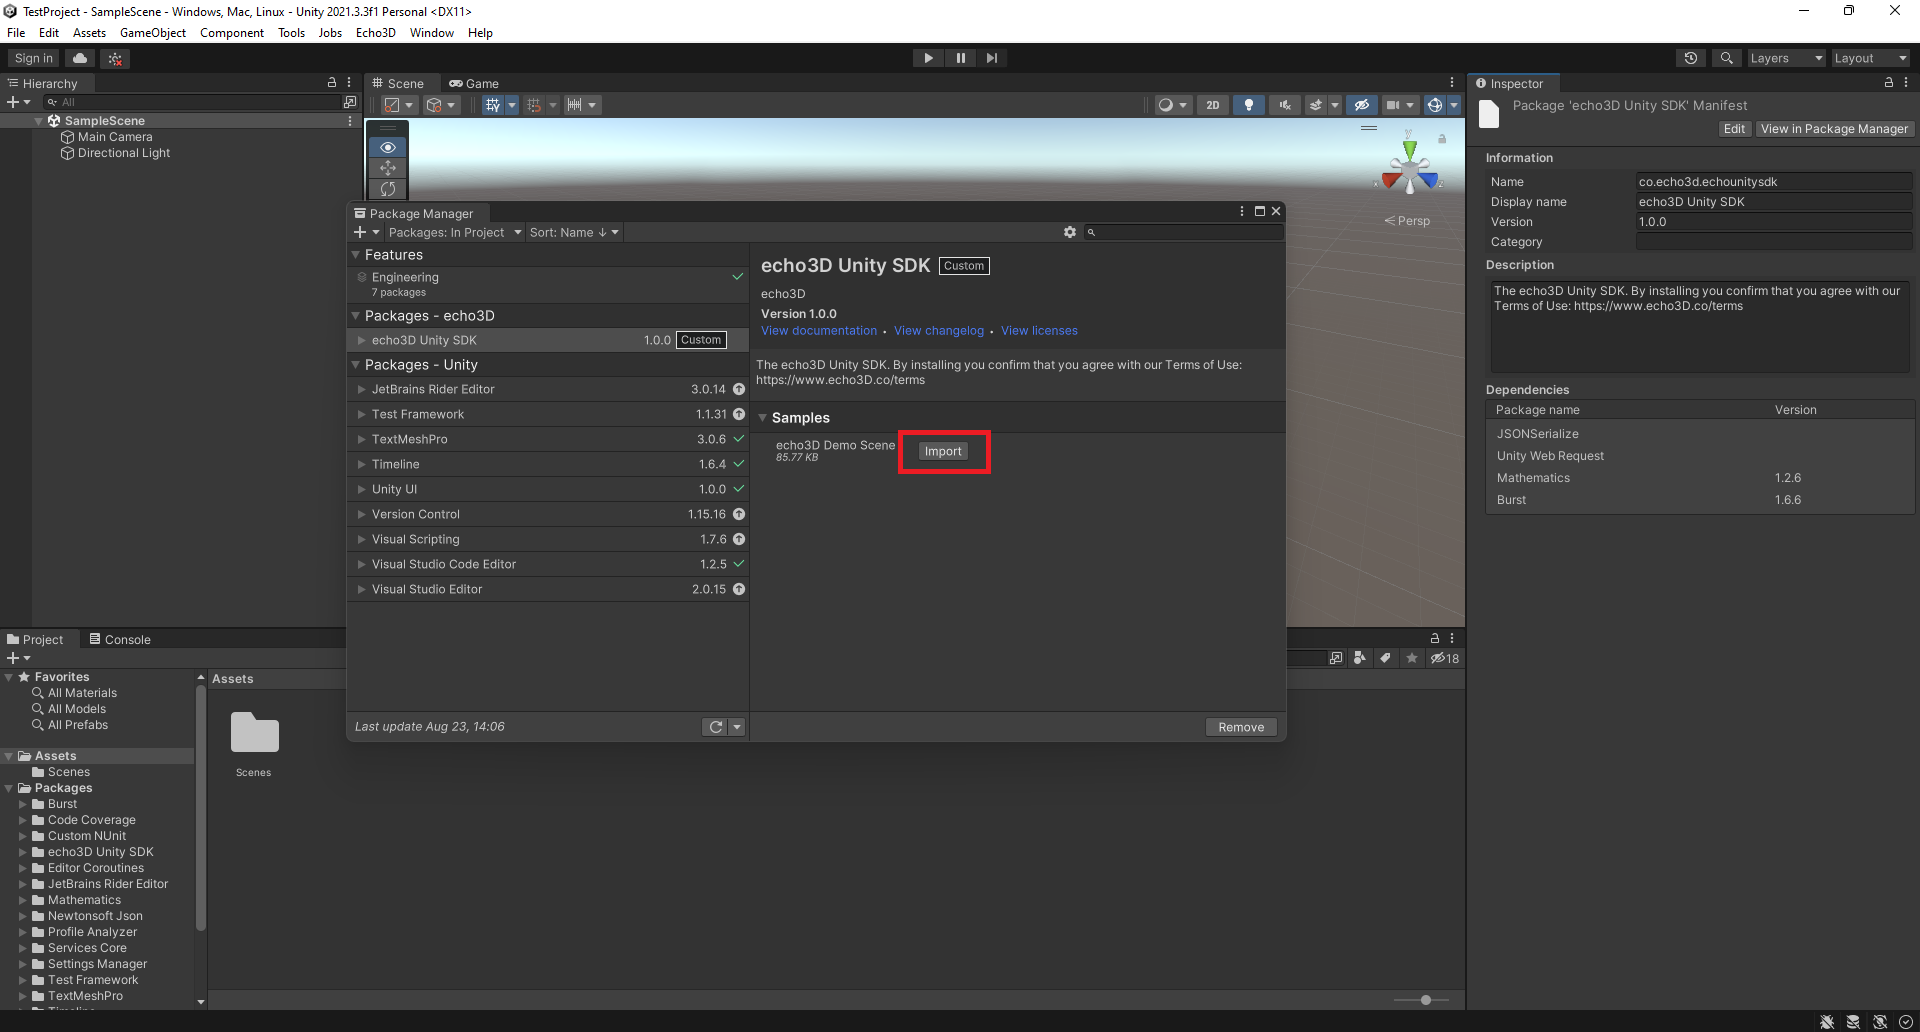1920x1032 pixels.
Task: Toggle scene audio mute button
Action: click(1284, 105)
